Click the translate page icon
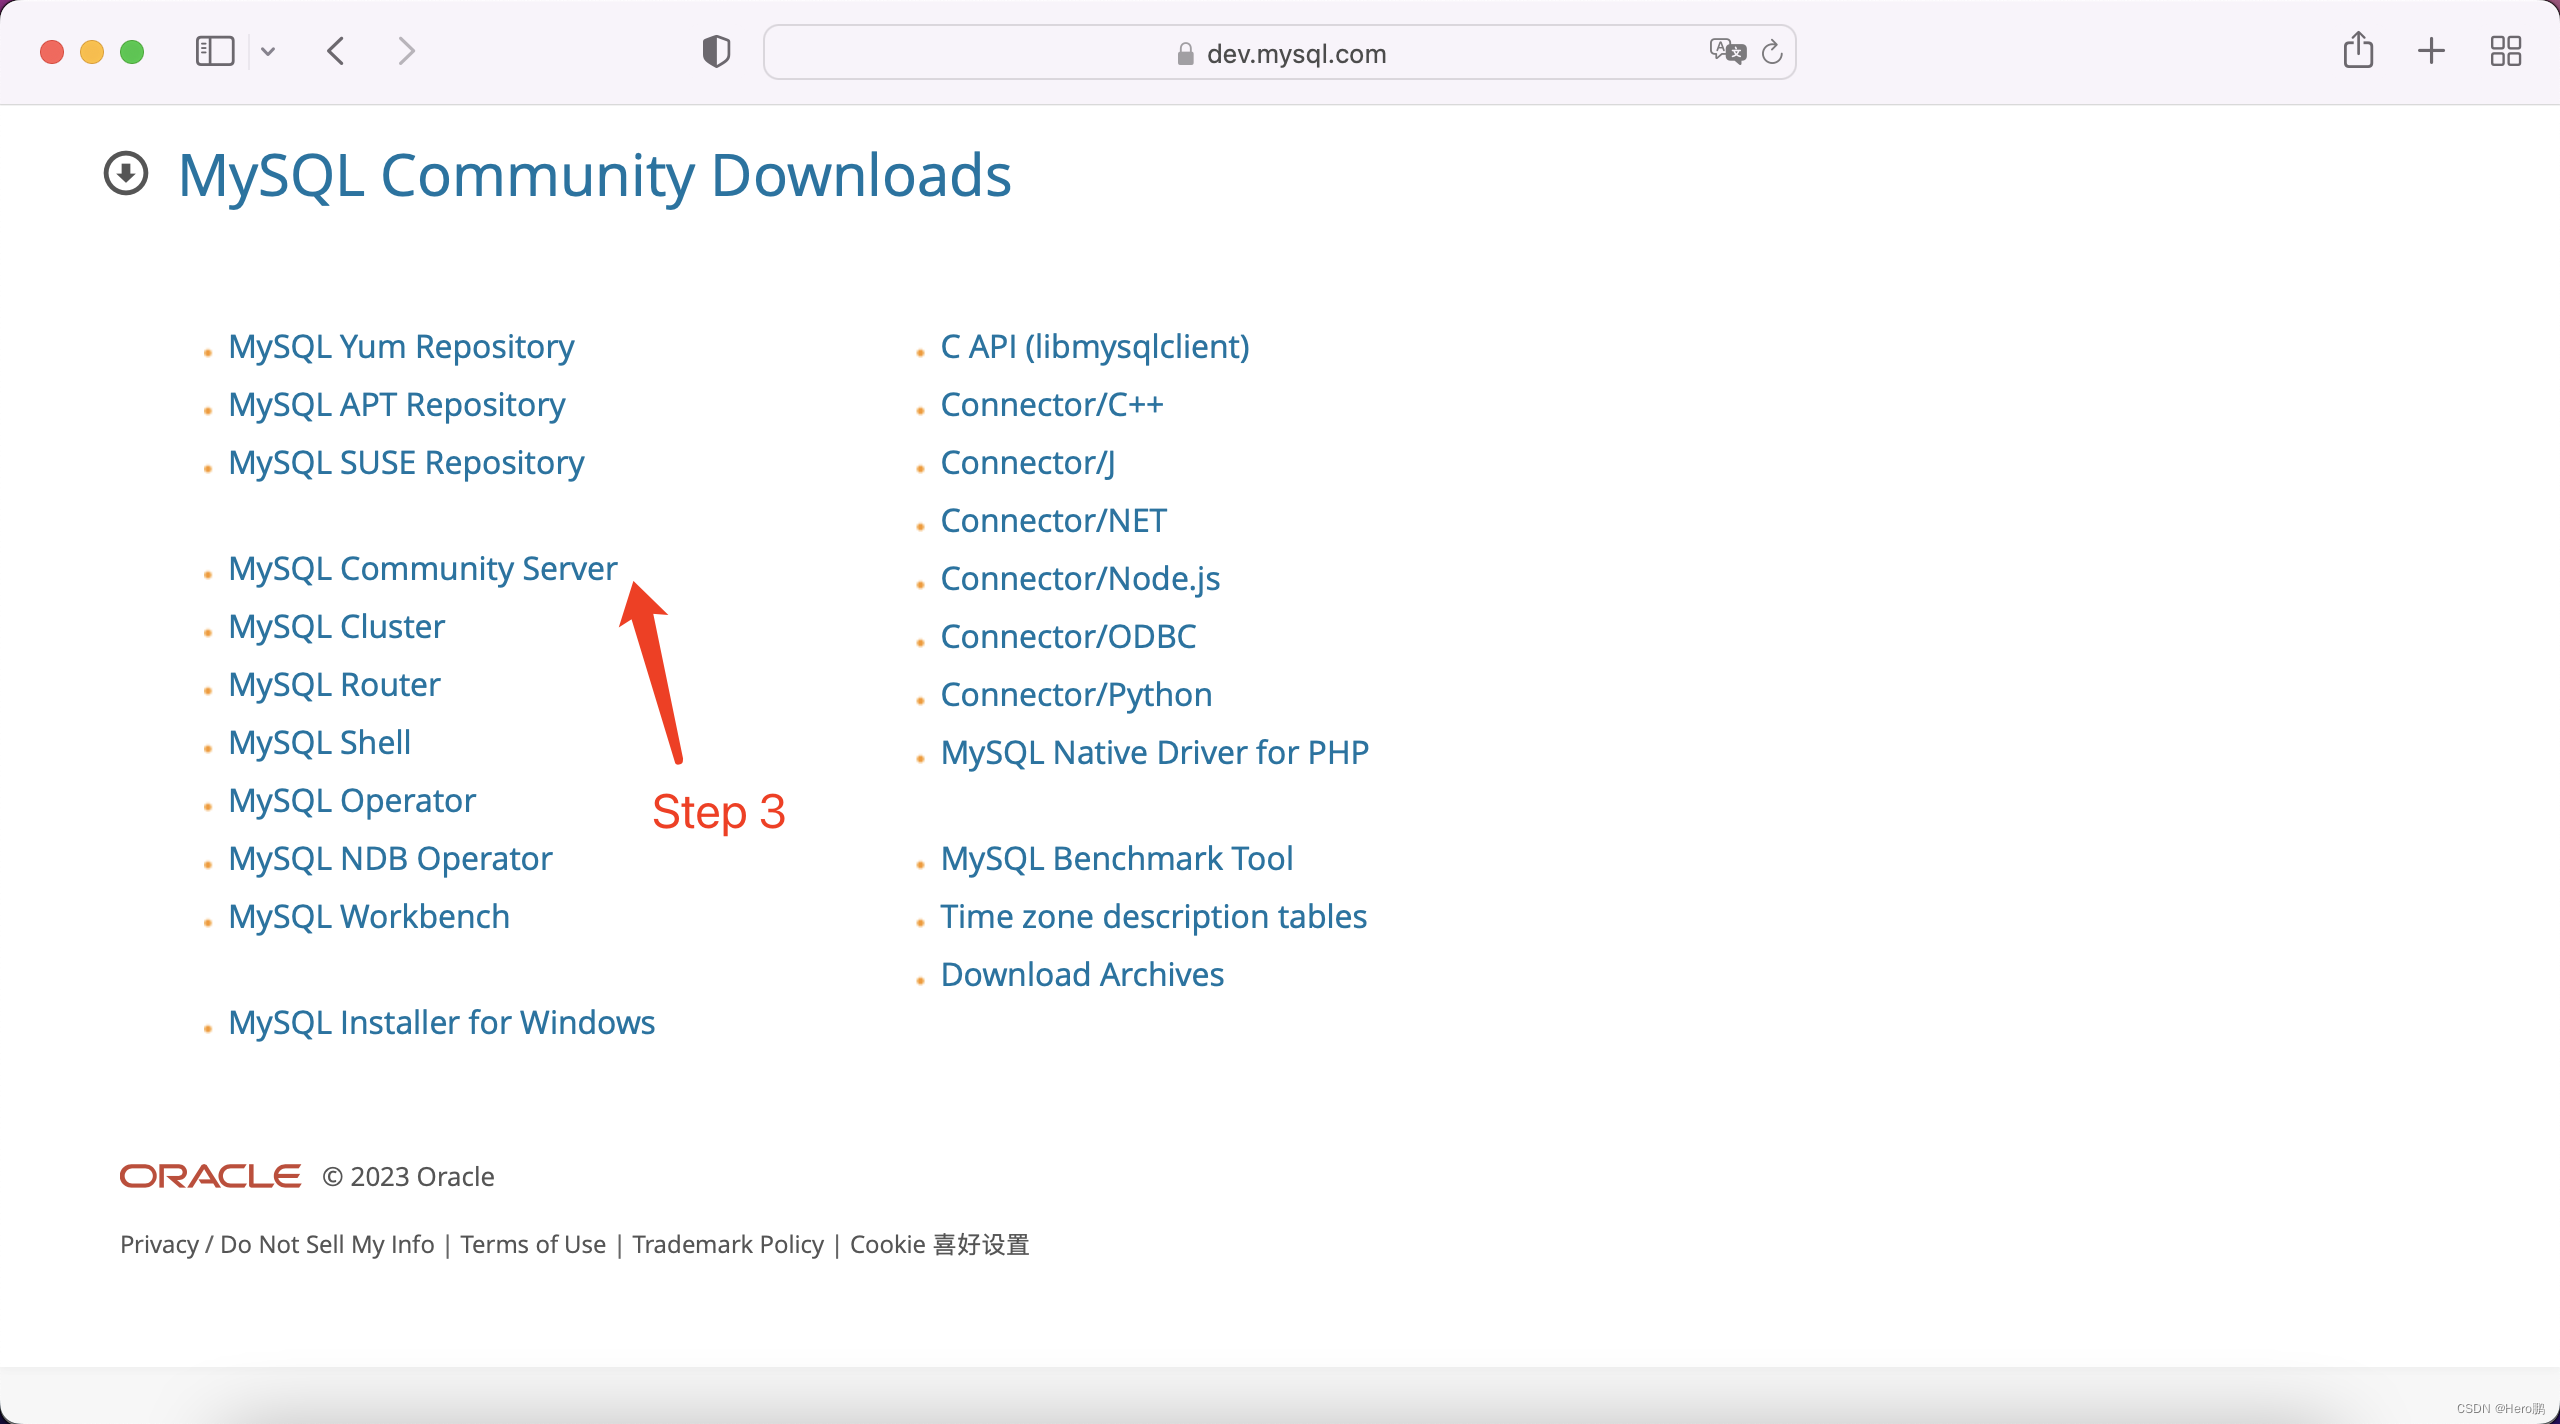 tap(1727, 51)
